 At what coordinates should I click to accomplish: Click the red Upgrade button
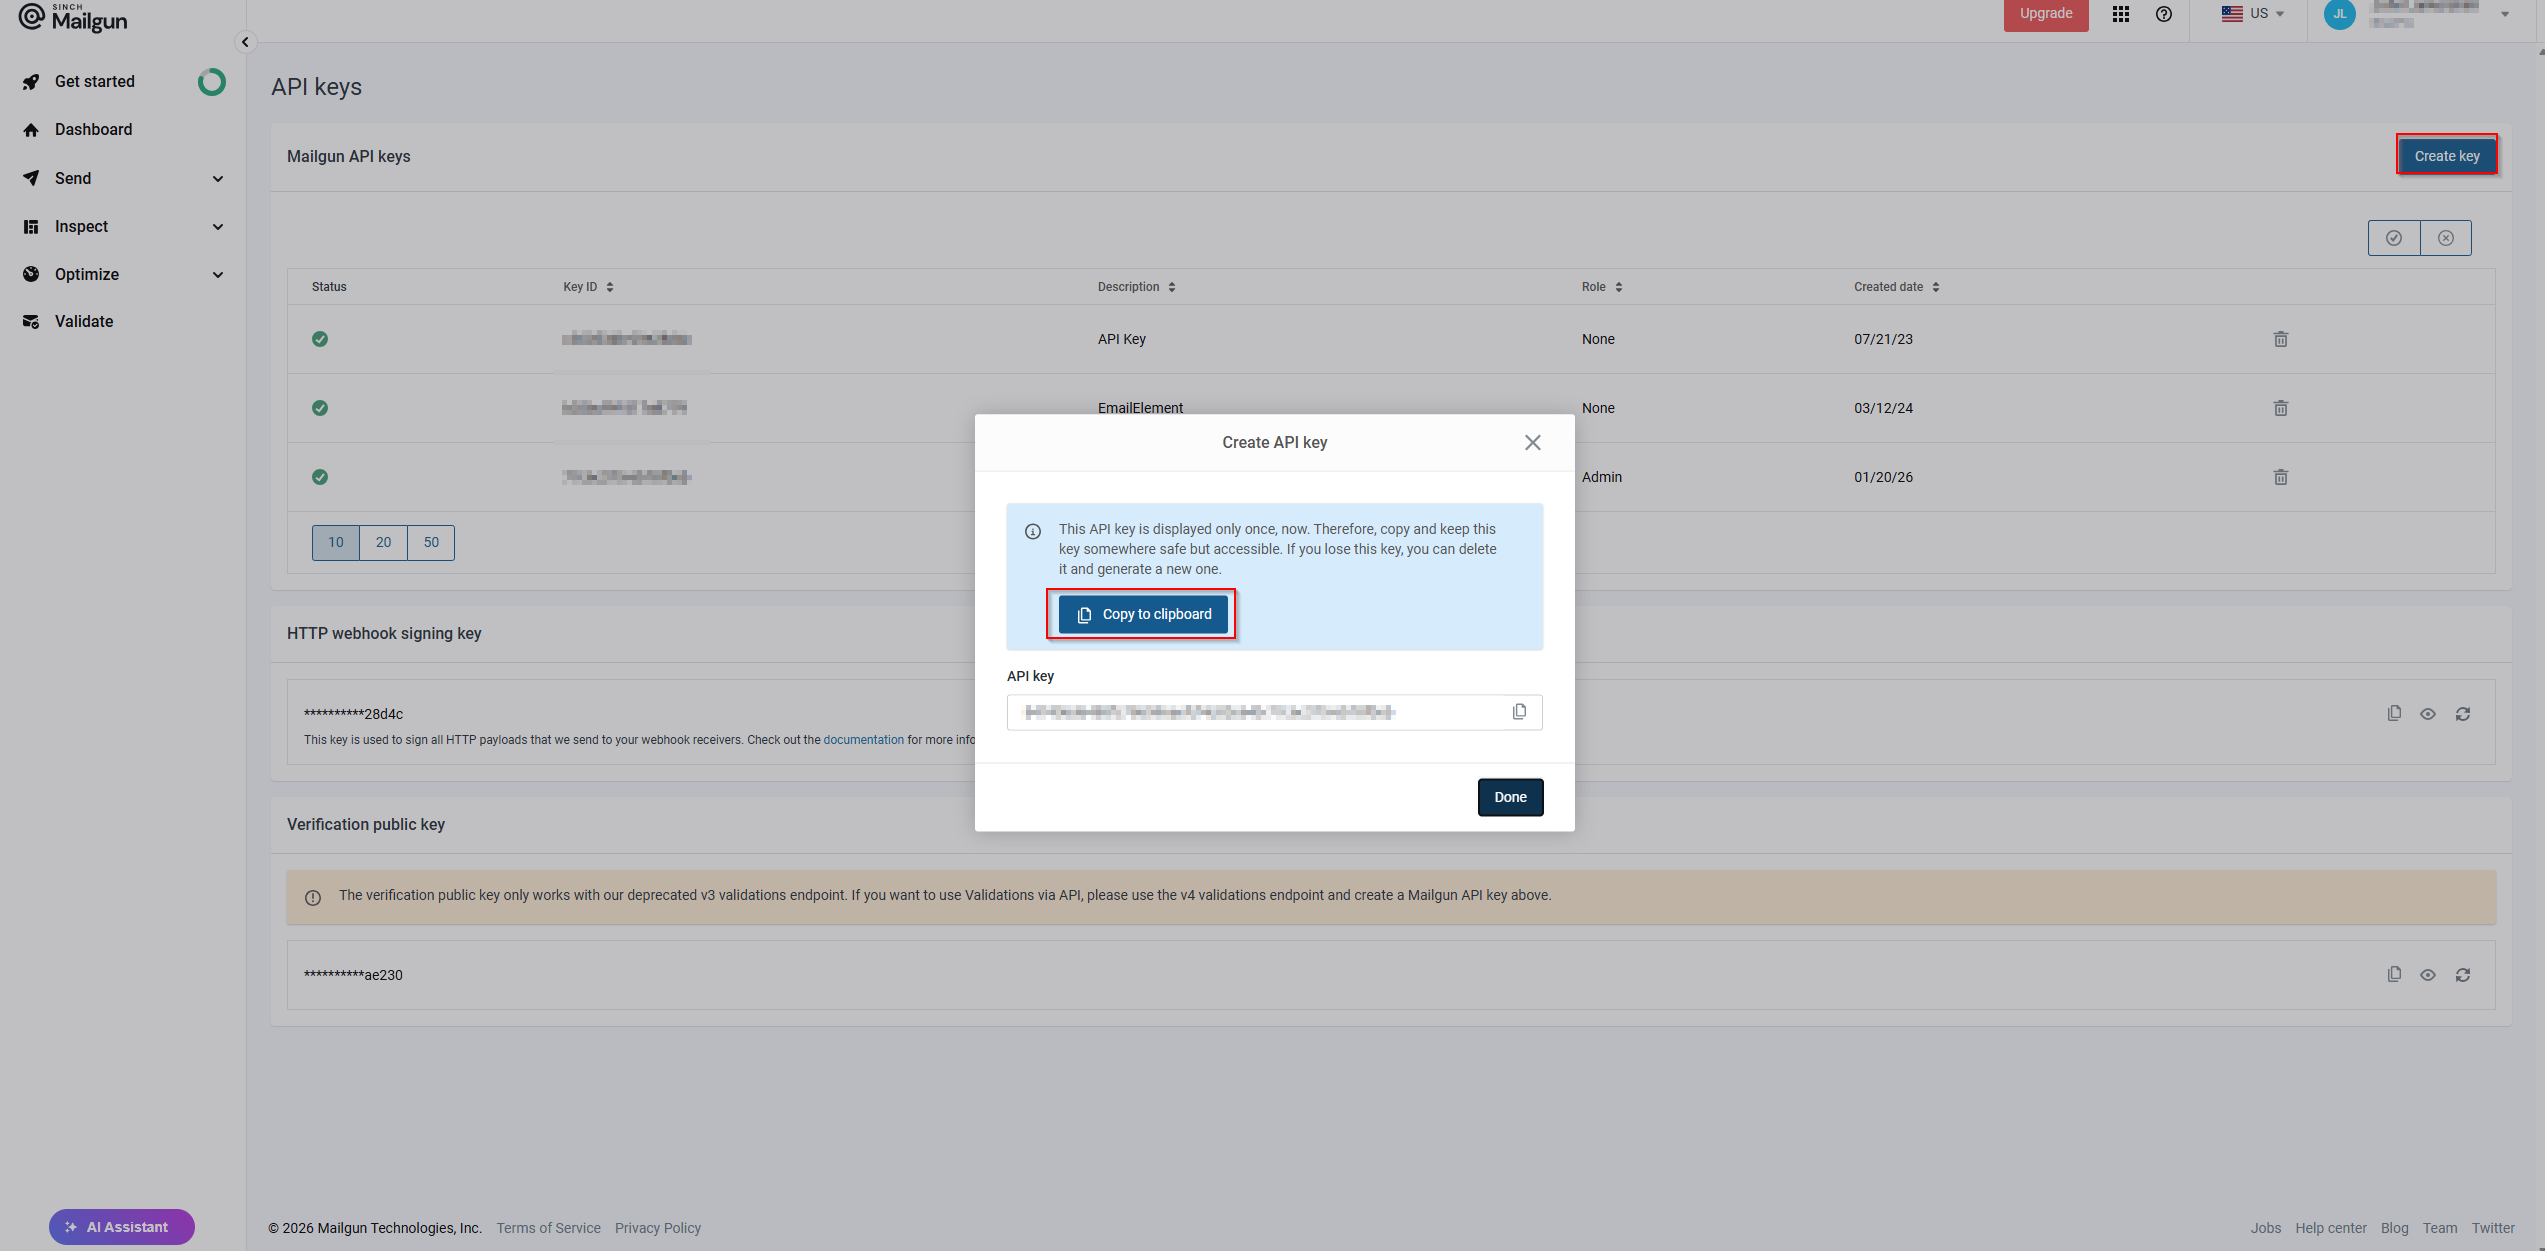click(2045, 14)
